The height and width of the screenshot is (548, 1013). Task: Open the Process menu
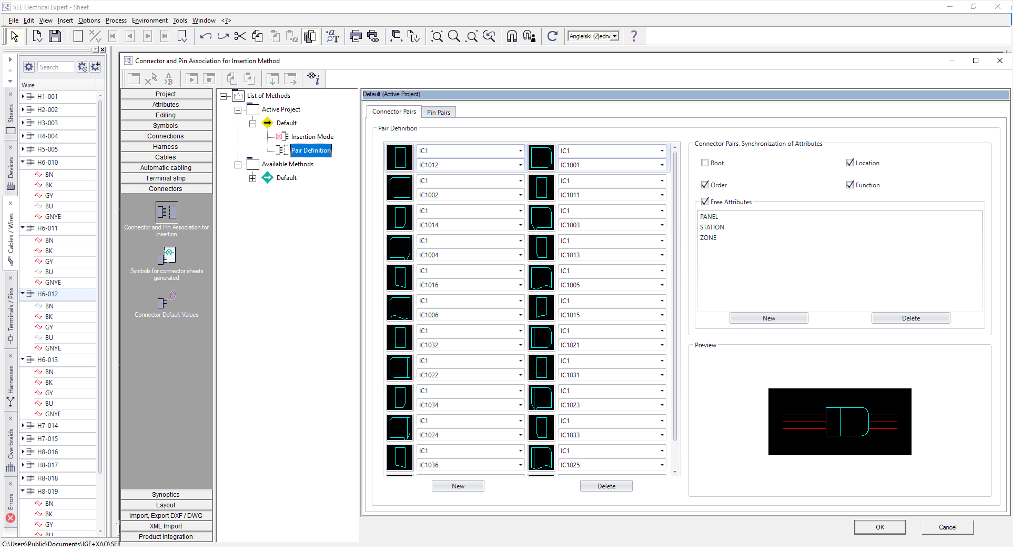point(115,20)
